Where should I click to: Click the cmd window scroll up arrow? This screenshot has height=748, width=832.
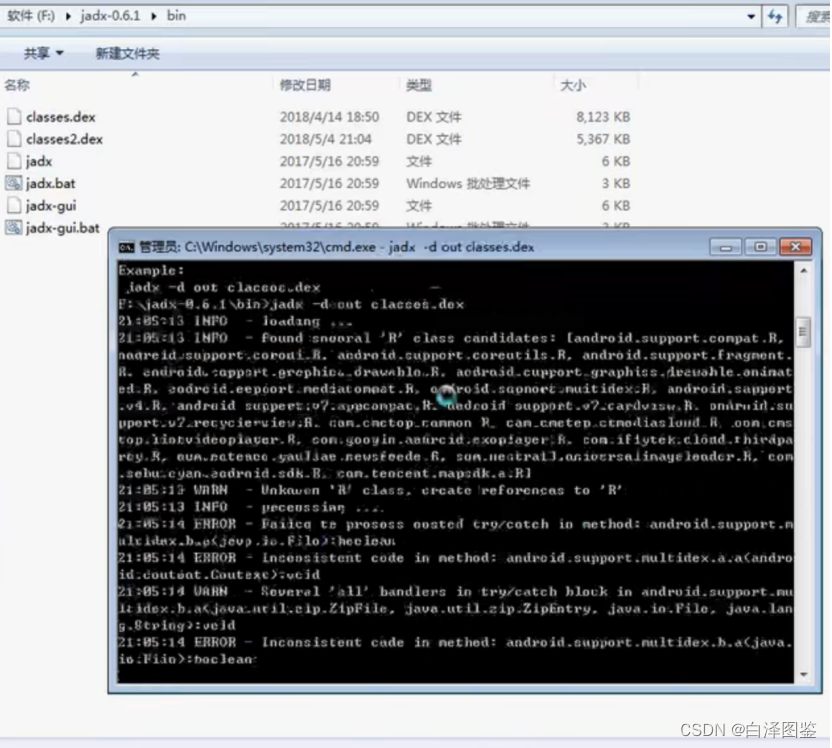click(803, 271)
